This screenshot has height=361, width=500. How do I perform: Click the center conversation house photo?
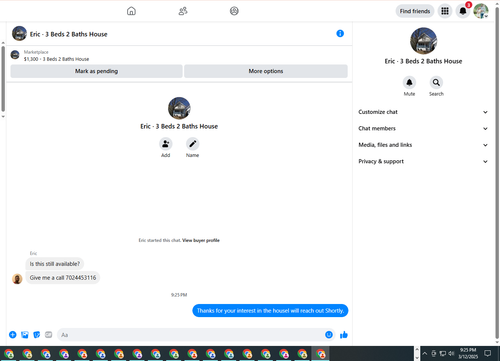pyautogui.click(x=179, y=108)
